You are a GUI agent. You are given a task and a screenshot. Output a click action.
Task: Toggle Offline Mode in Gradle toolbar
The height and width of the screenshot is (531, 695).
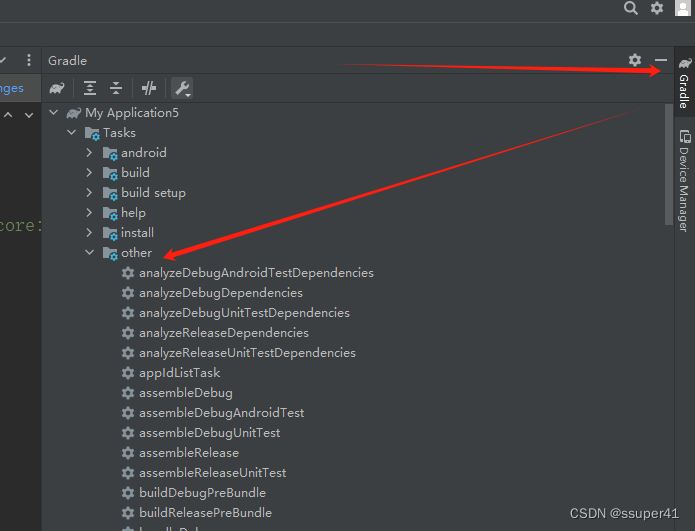click(148, 88)
